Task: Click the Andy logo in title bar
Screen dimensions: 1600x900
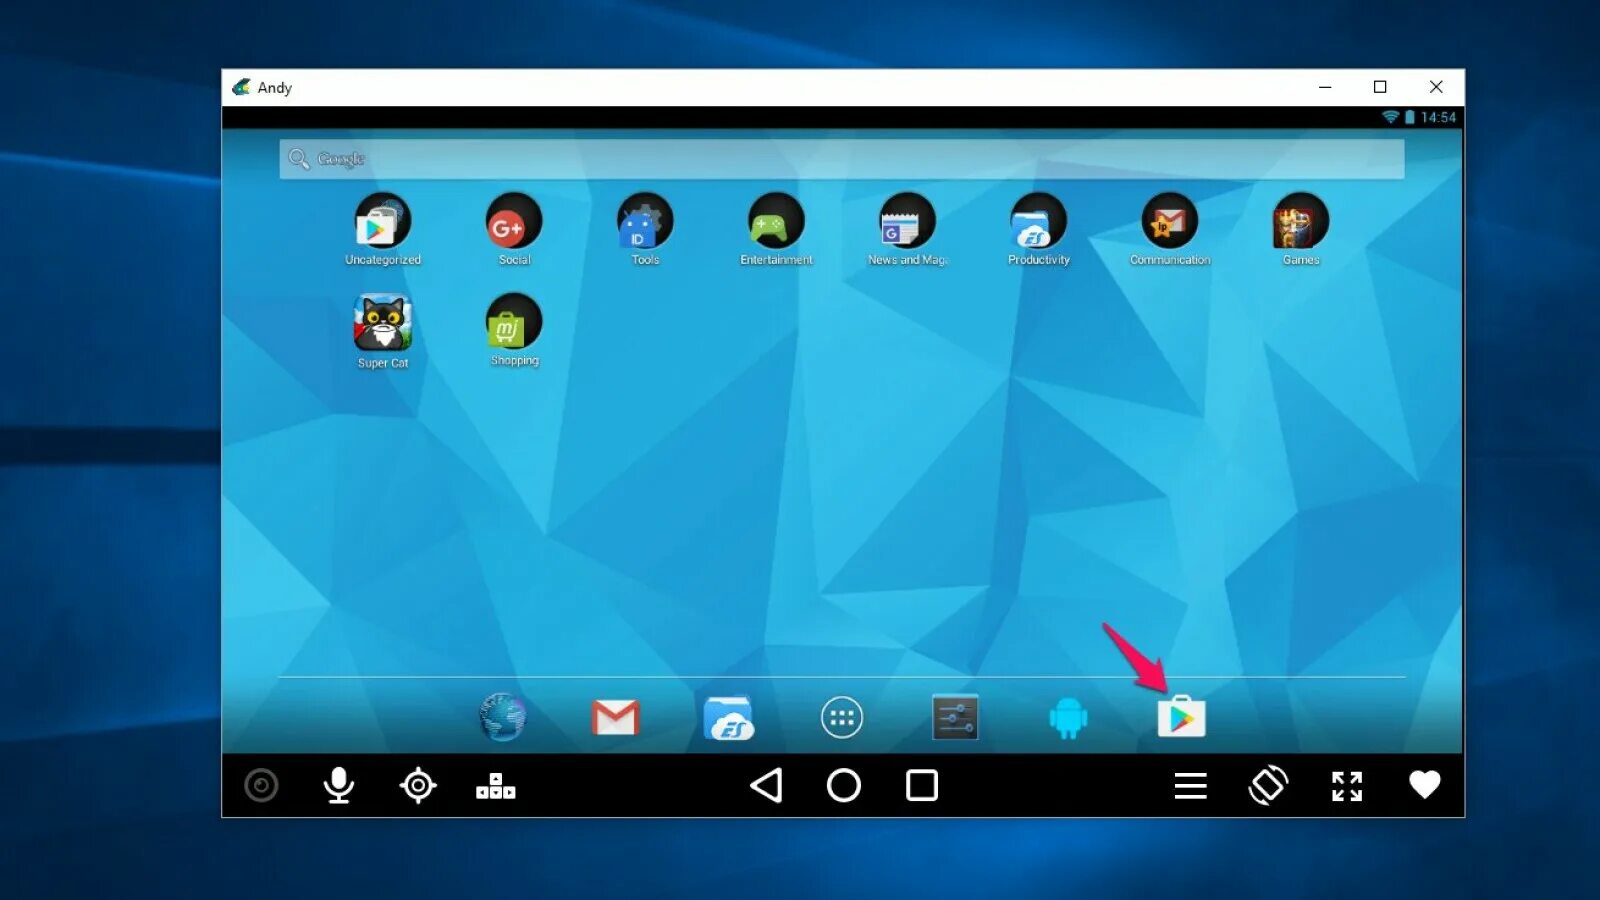Action: point(241,87)
